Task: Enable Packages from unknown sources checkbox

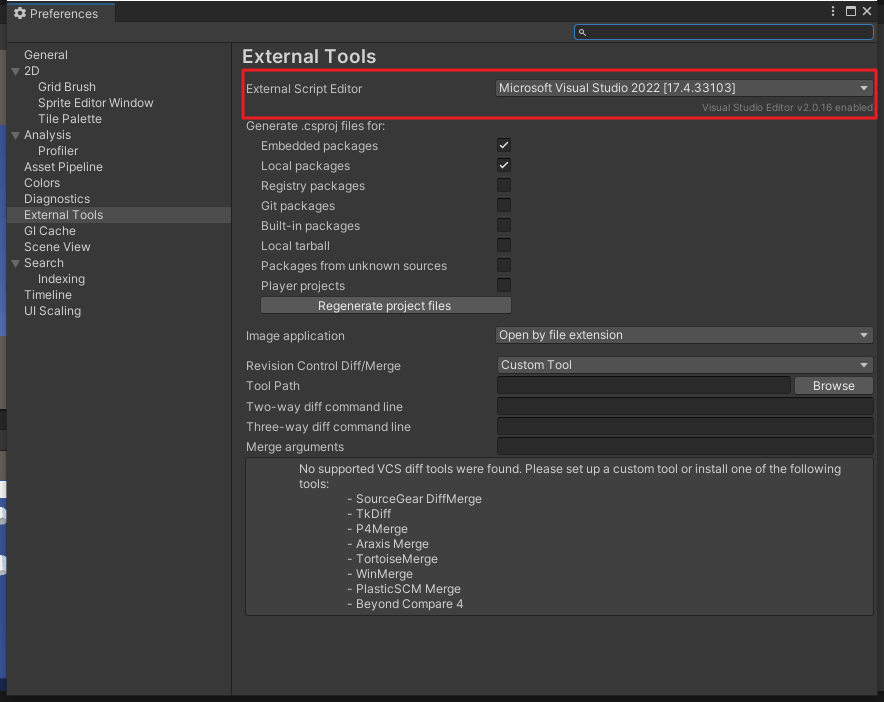Action: click(x=503, y=266)
